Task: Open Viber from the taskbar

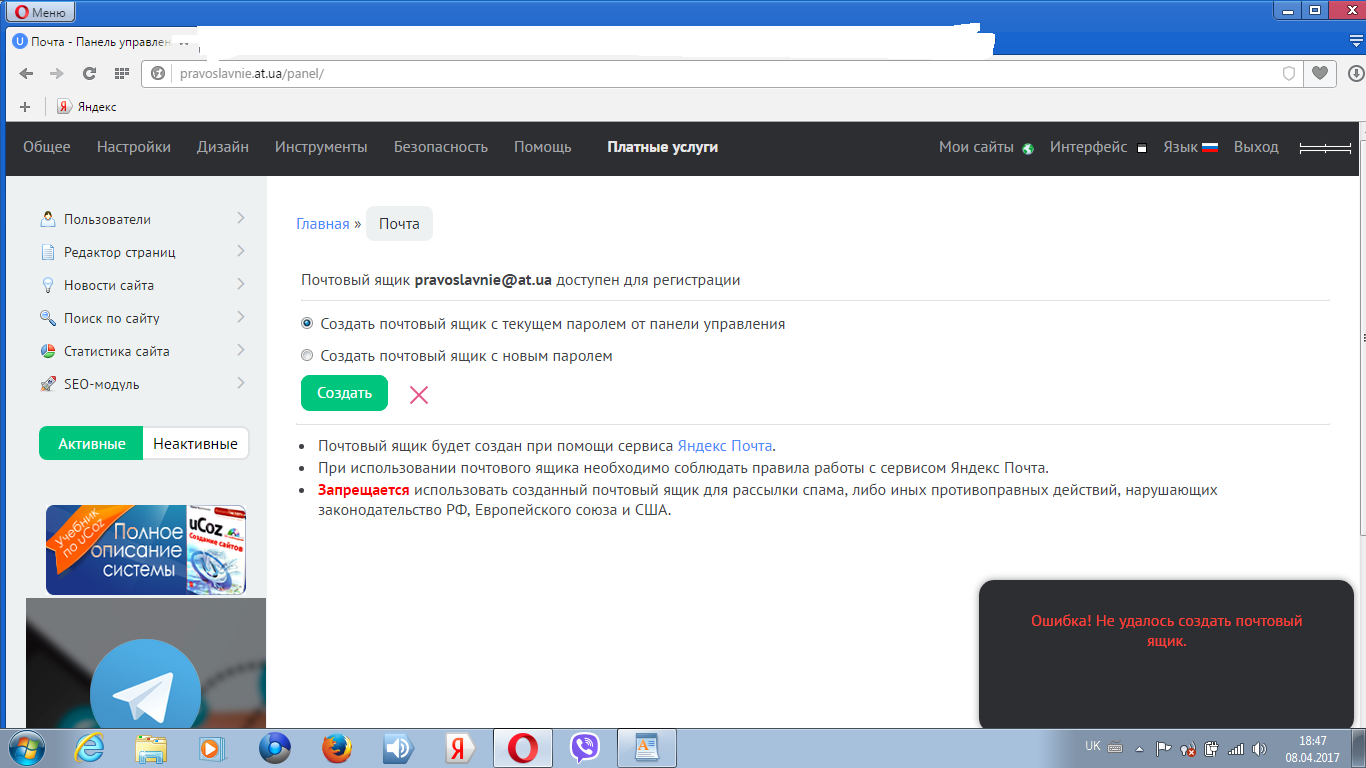Action: [x=584, y=748]
